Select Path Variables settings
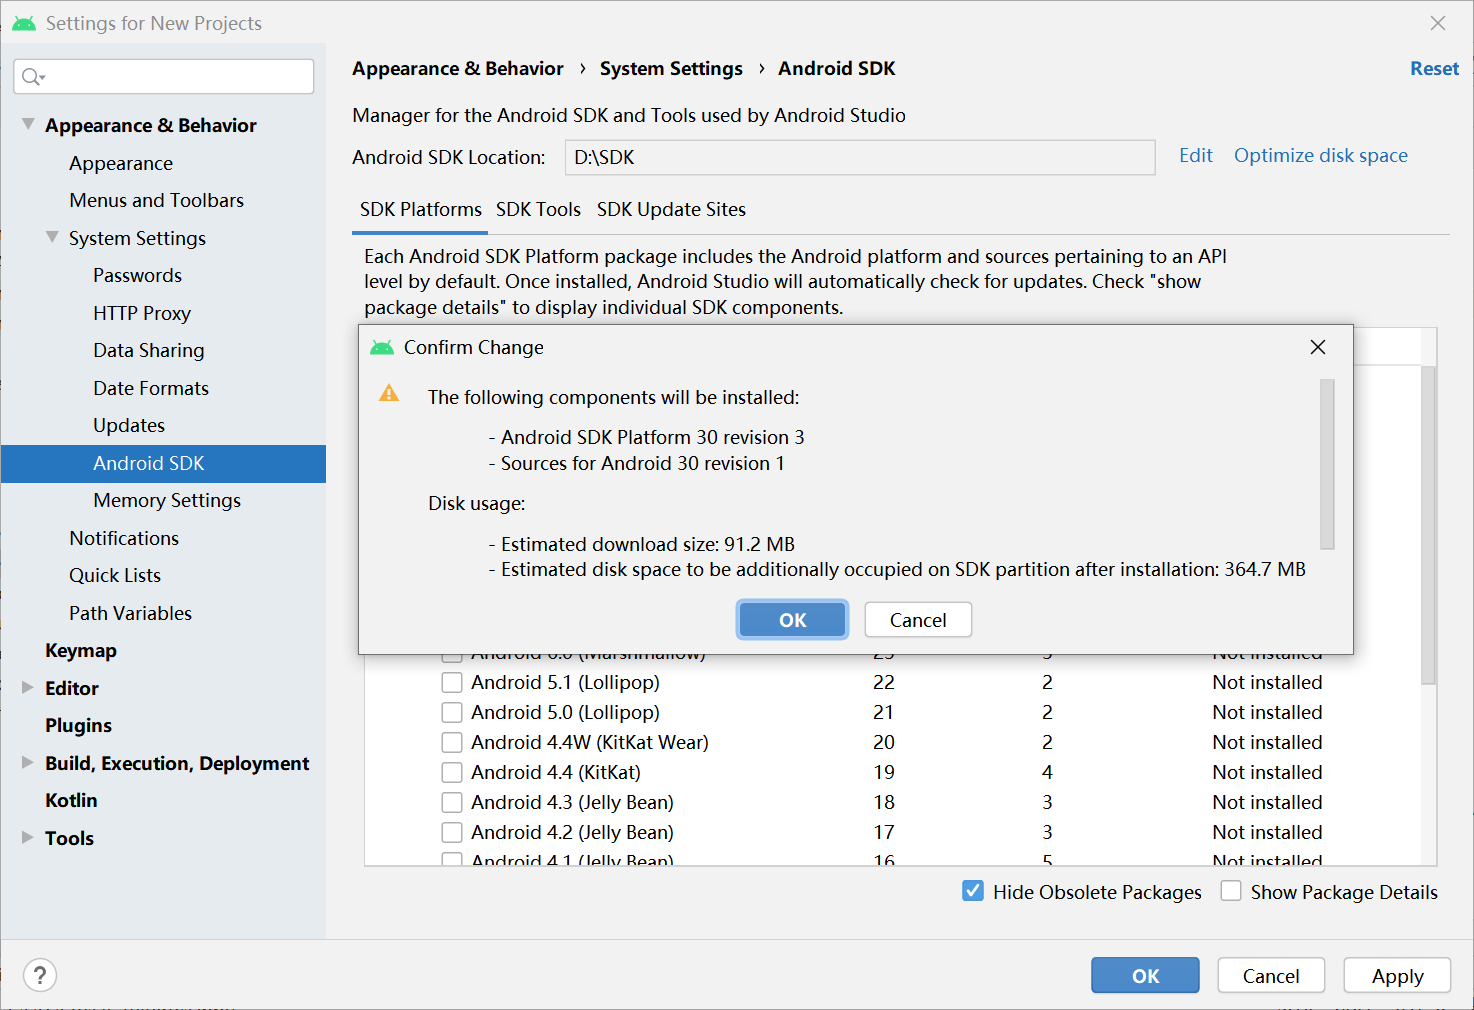 pyautogui.click(x=131, y=613)
